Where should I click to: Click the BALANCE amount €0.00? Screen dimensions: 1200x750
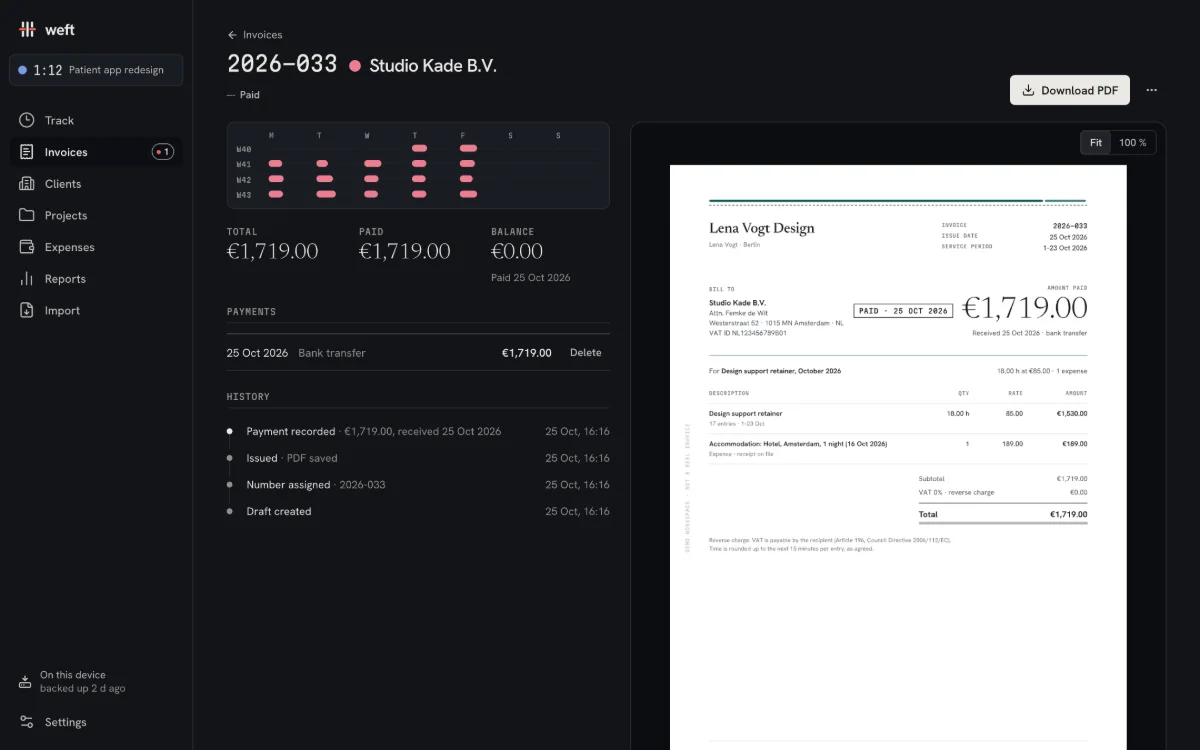(517, 252)
